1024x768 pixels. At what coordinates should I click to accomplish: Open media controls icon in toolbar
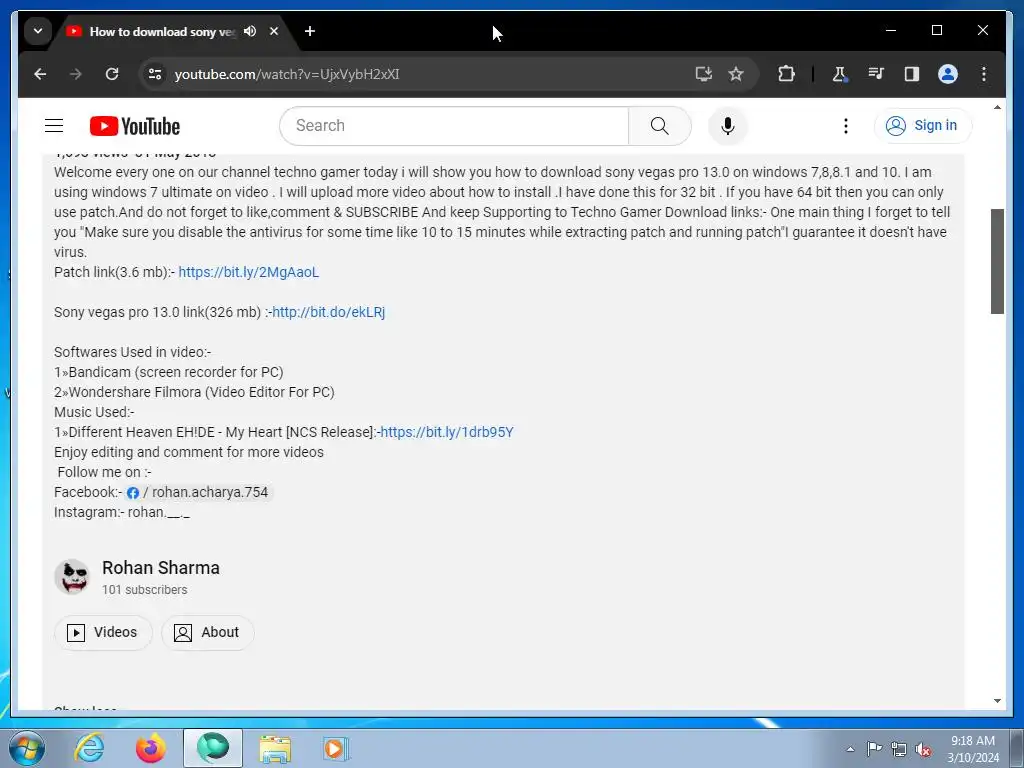(x=876, y=74)
